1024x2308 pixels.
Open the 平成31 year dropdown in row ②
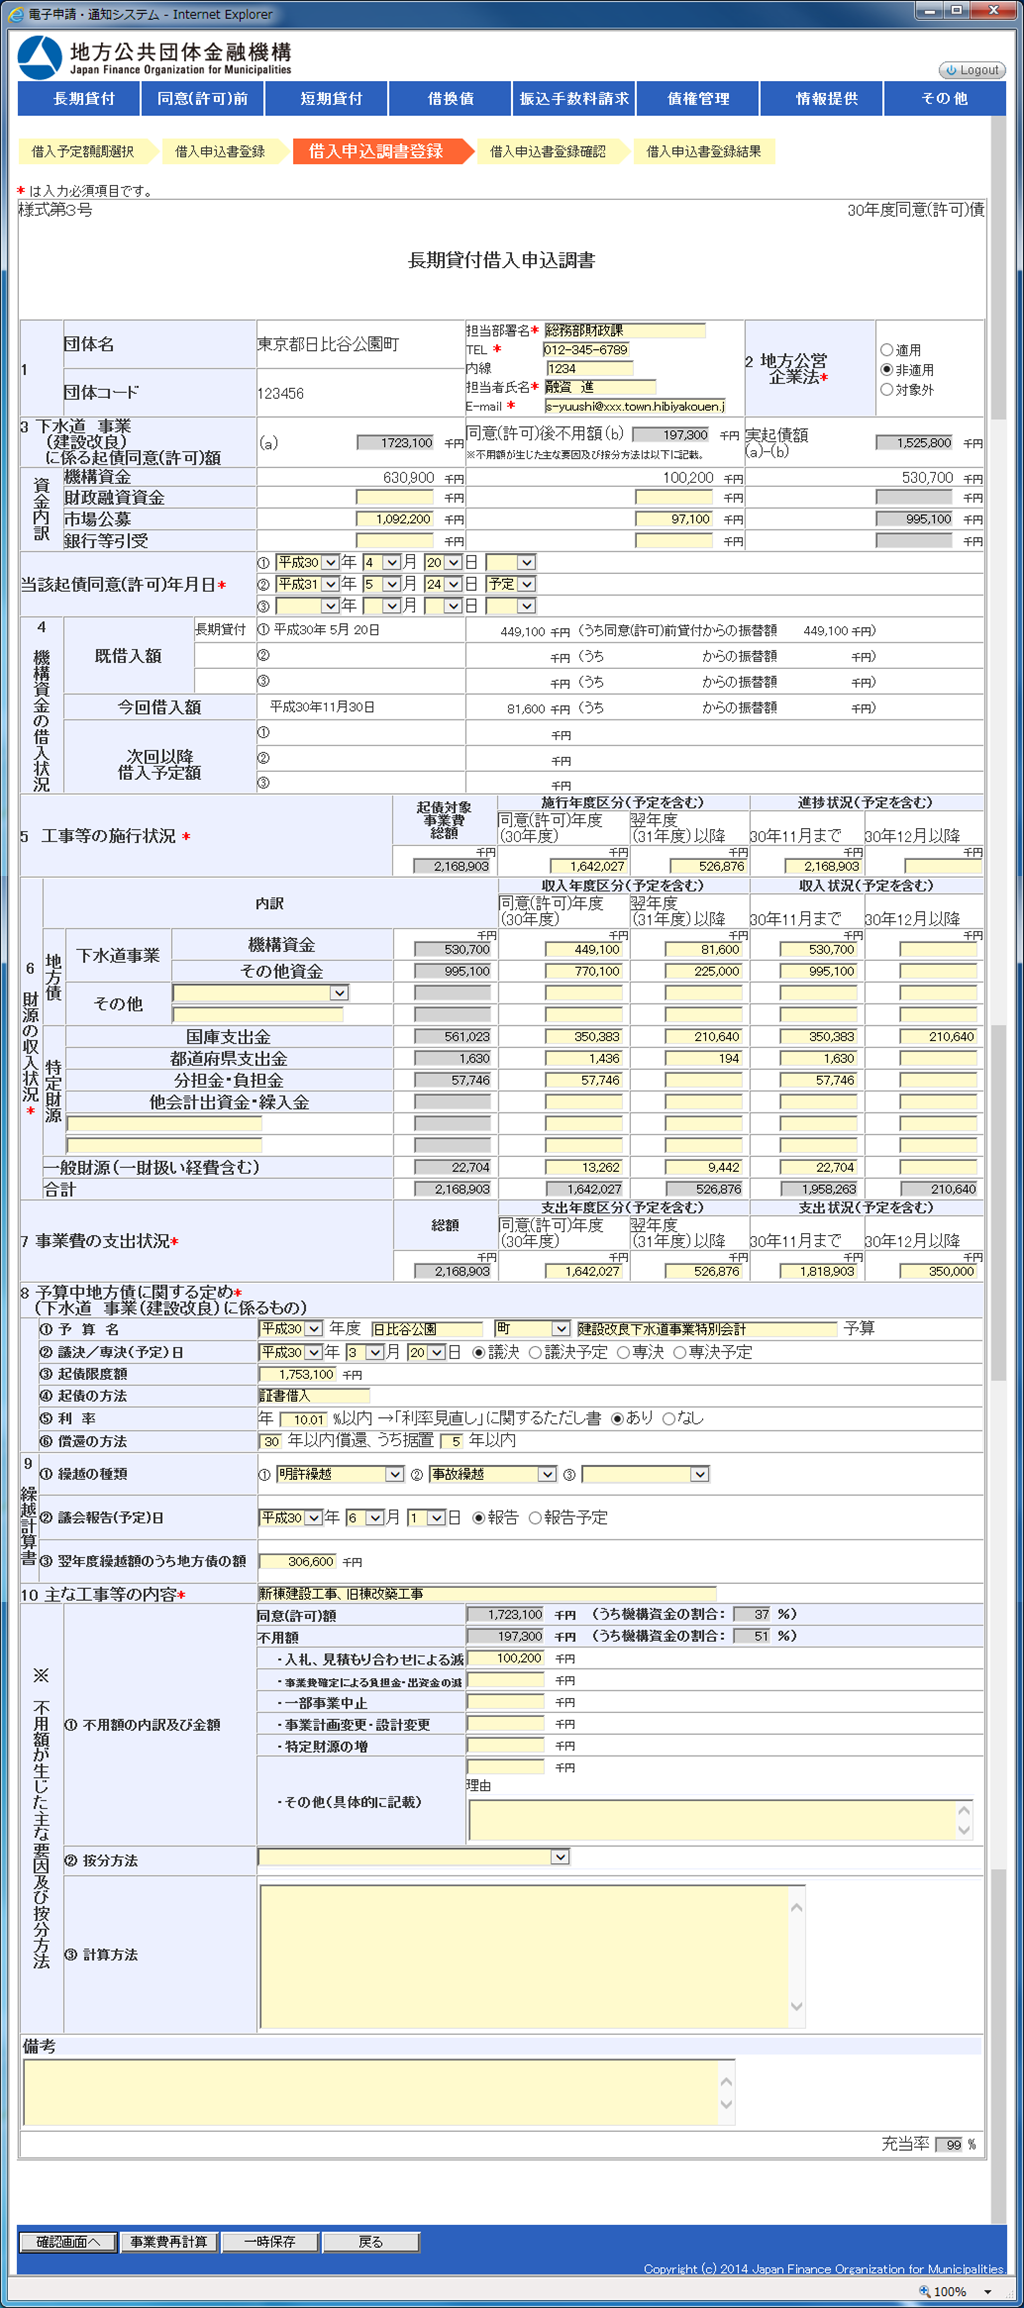(x=307, y=584)
